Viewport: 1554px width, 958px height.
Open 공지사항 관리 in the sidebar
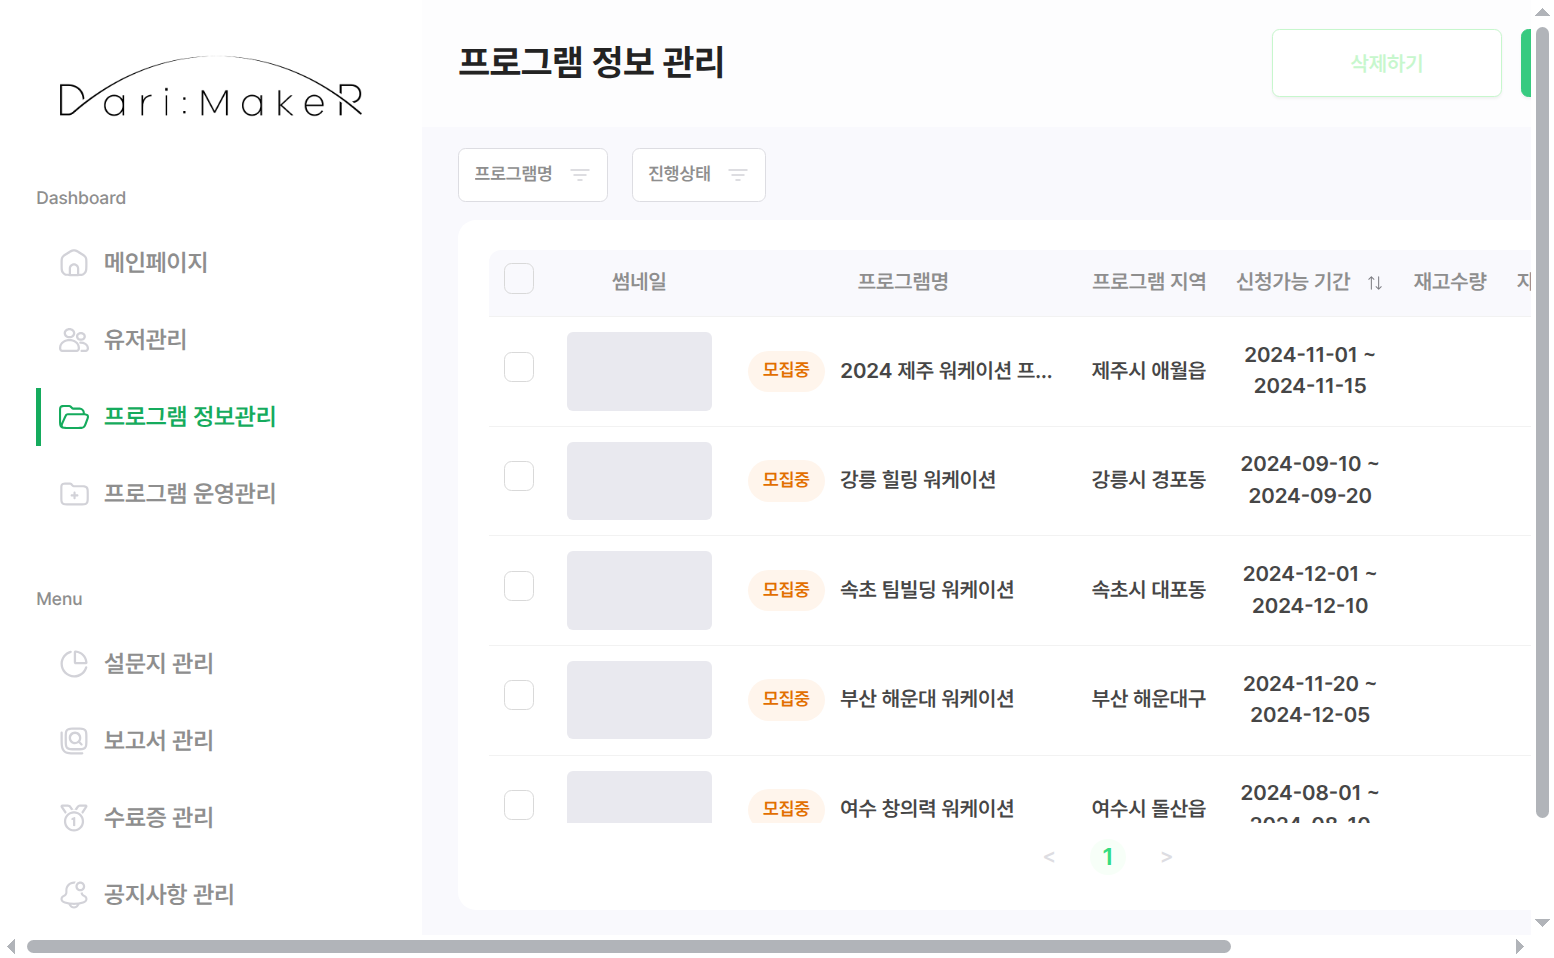169,895
